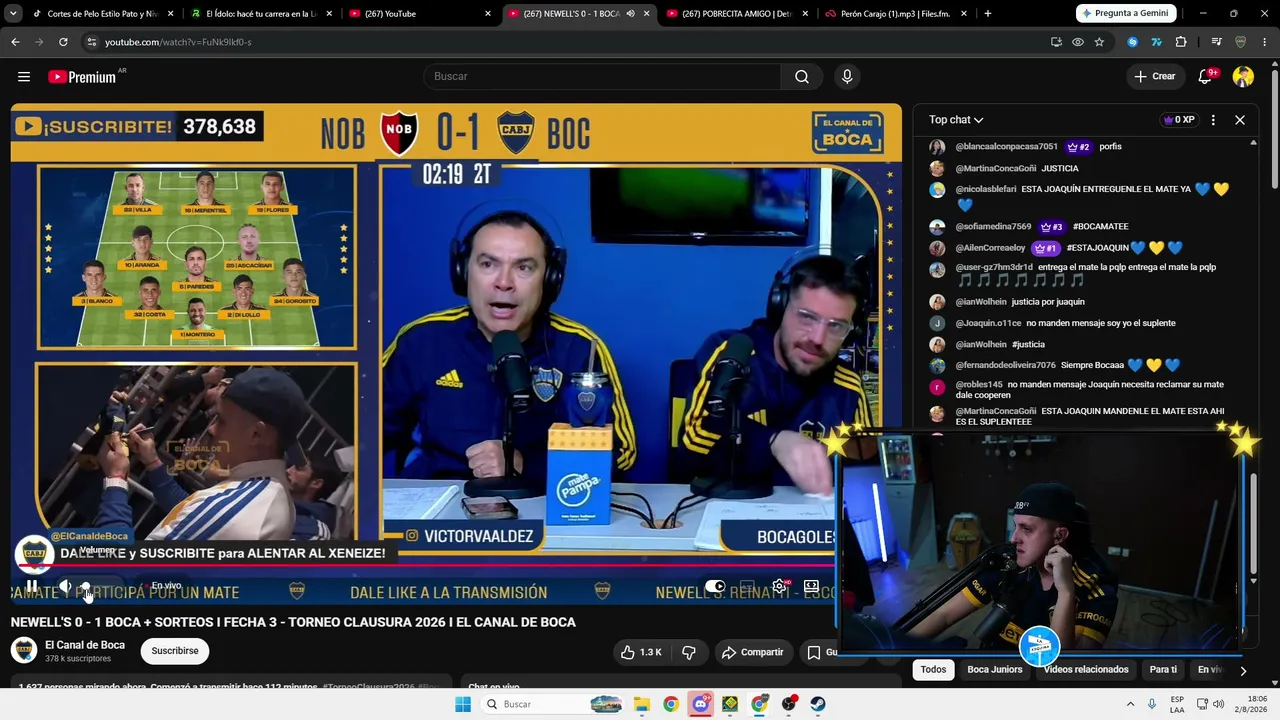Bookmark this page with the star
This screenshot has height=720, width=1280.
[x=1099, y=42]
